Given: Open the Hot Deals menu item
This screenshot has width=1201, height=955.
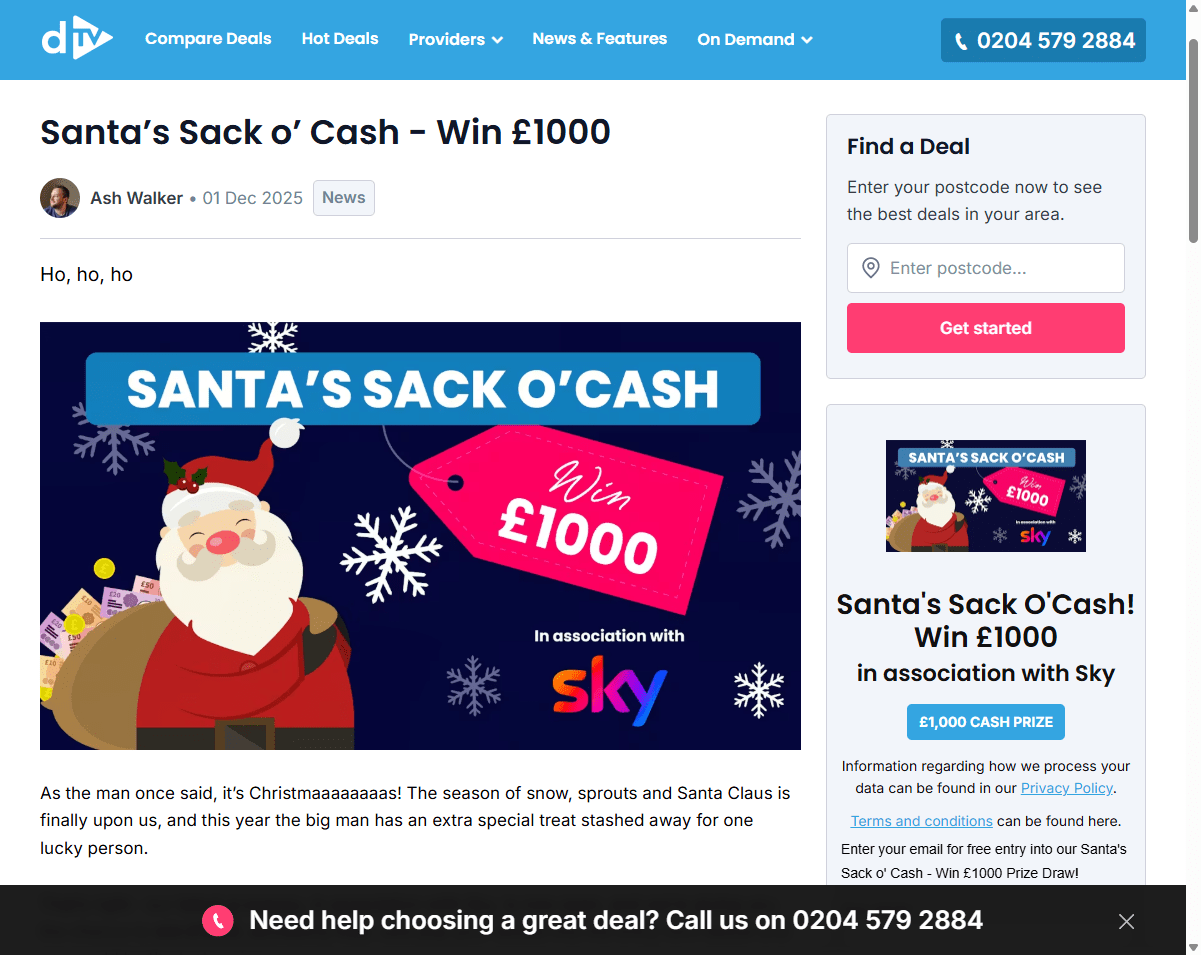Looking at the screenshot, I should pos(340,39).
